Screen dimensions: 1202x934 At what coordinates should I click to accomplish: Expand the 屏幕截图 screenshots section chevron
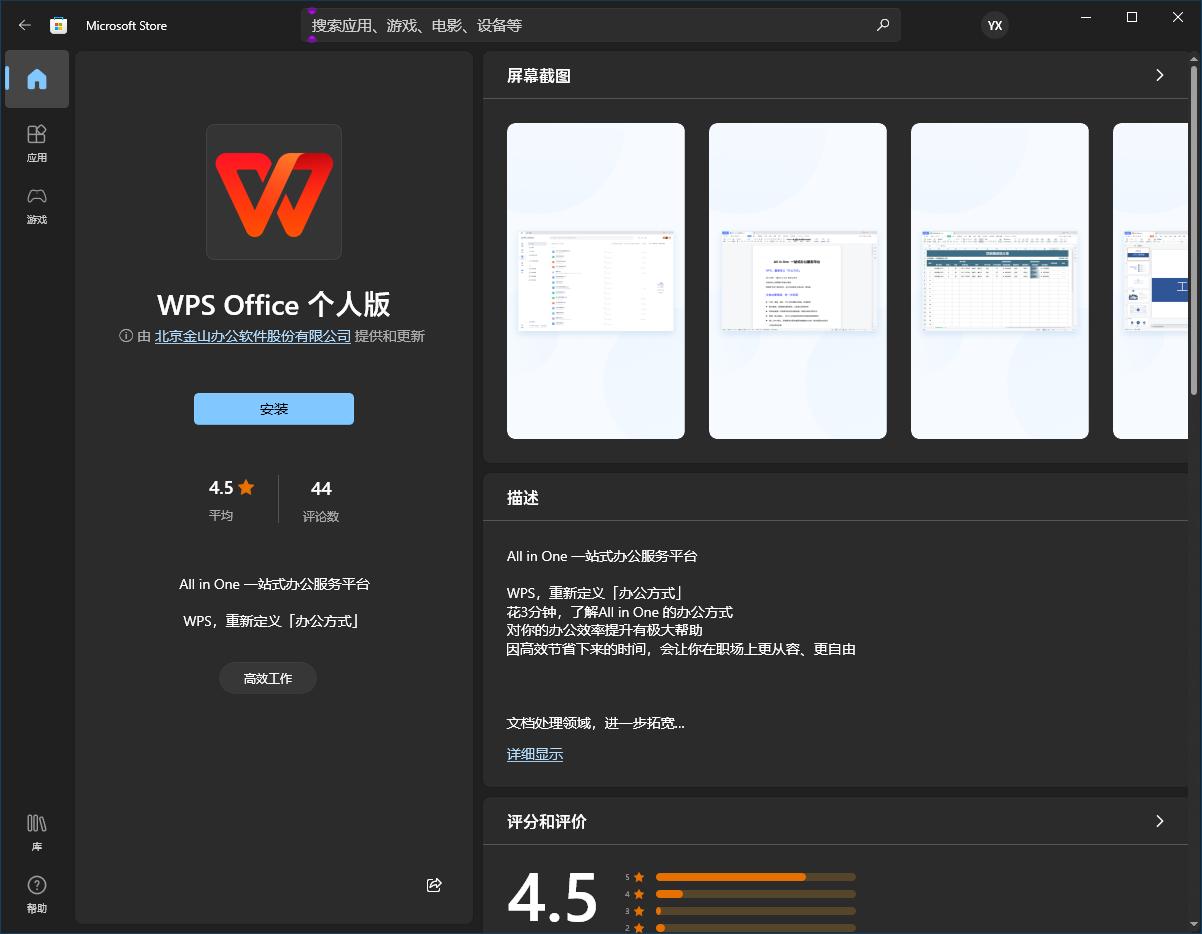click(1159, 75)
